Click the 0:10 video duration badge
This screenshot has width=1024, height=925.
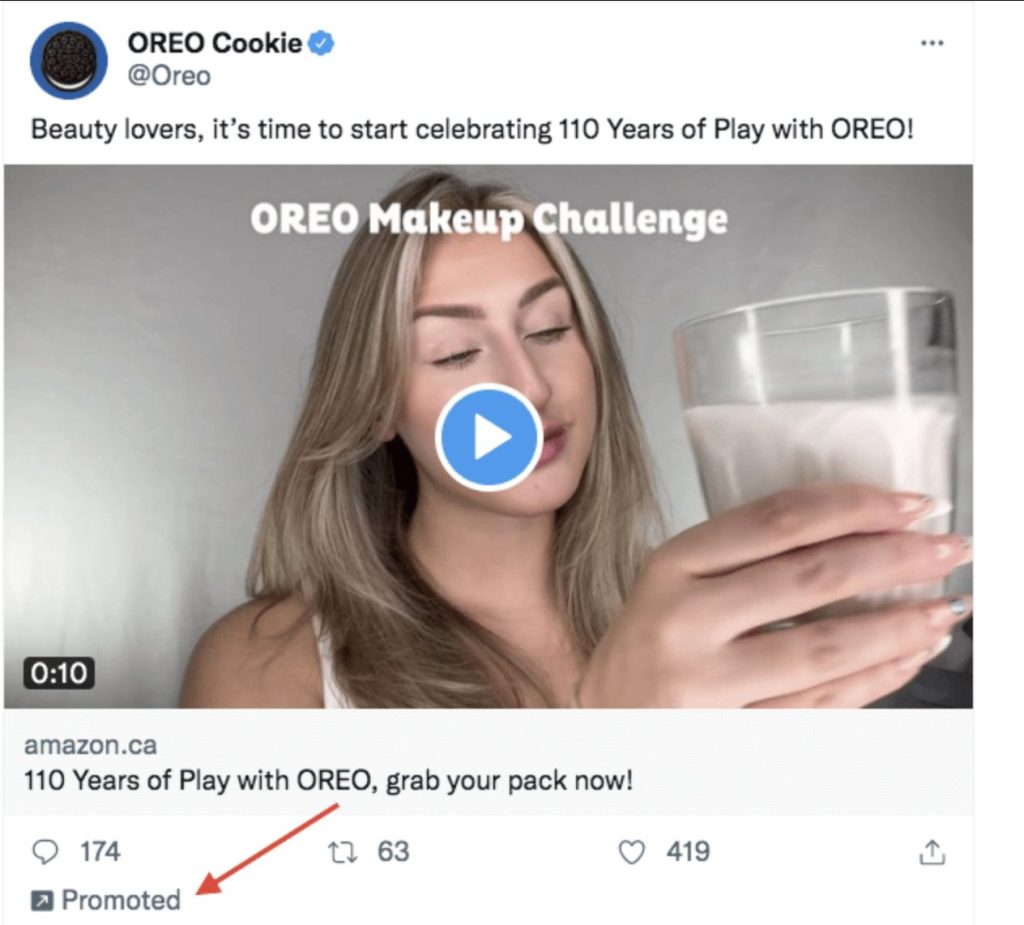(59, 673)
